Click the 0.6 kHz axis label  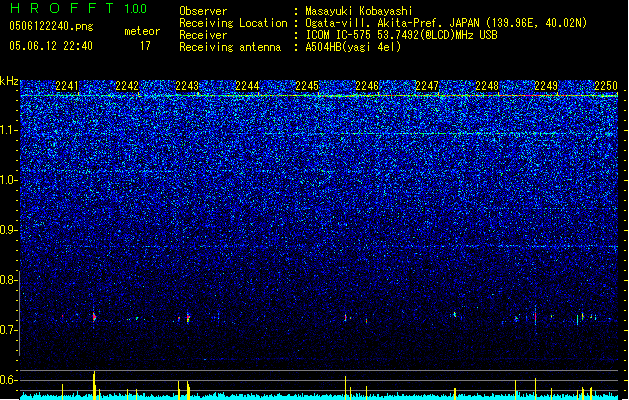point(8,380)
